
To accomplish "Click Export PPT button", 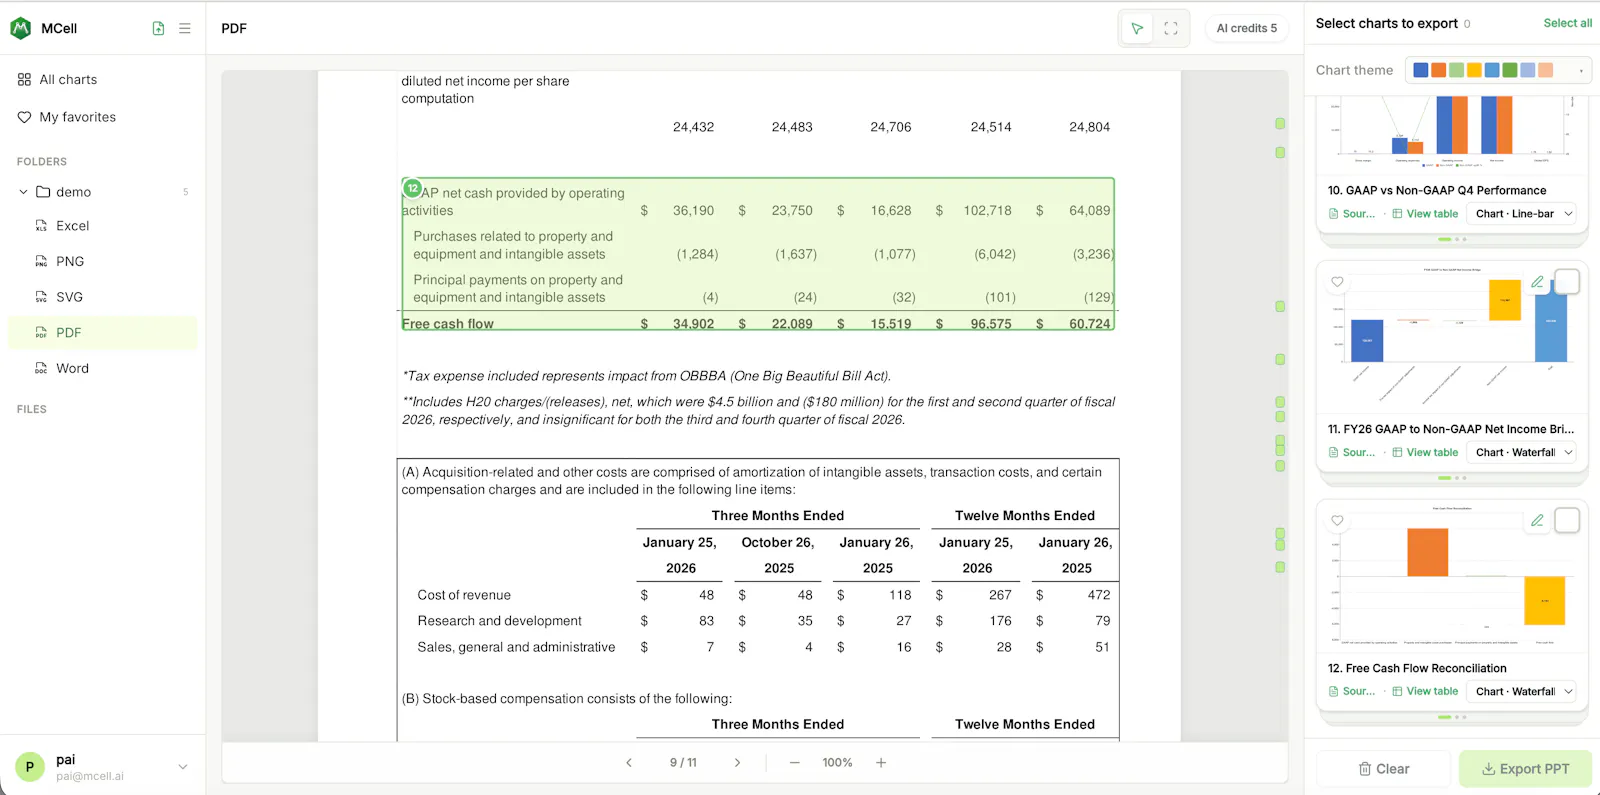I will coord(1525,769).
